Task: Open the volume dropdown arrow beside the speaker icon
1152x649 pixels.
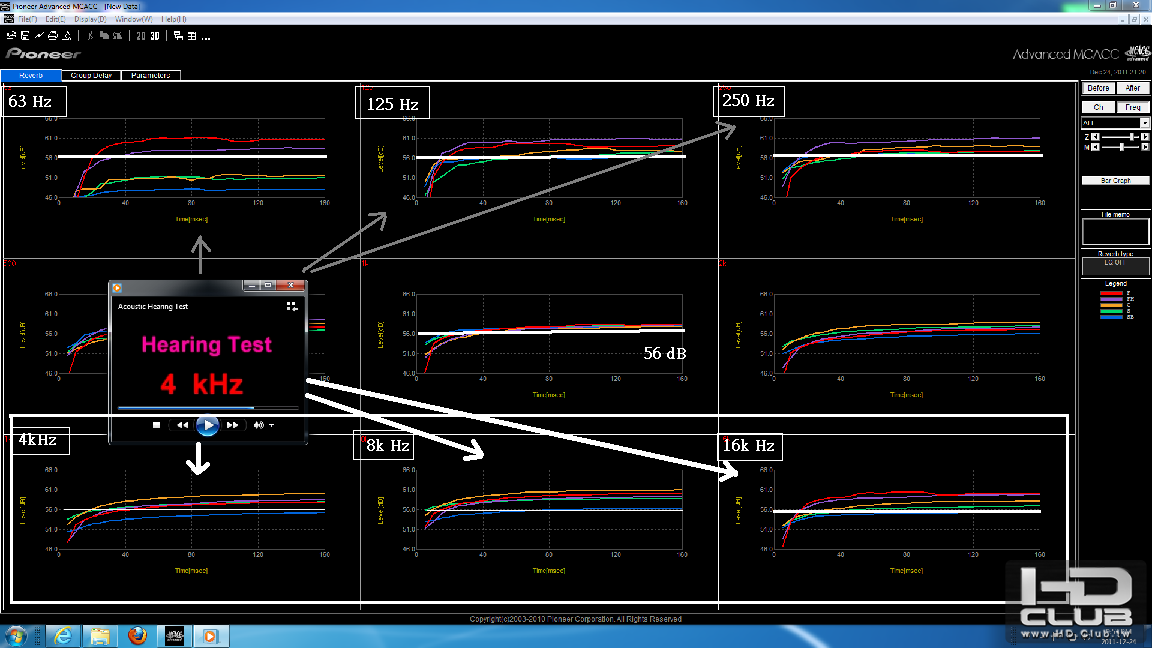Action: point(272,426)
